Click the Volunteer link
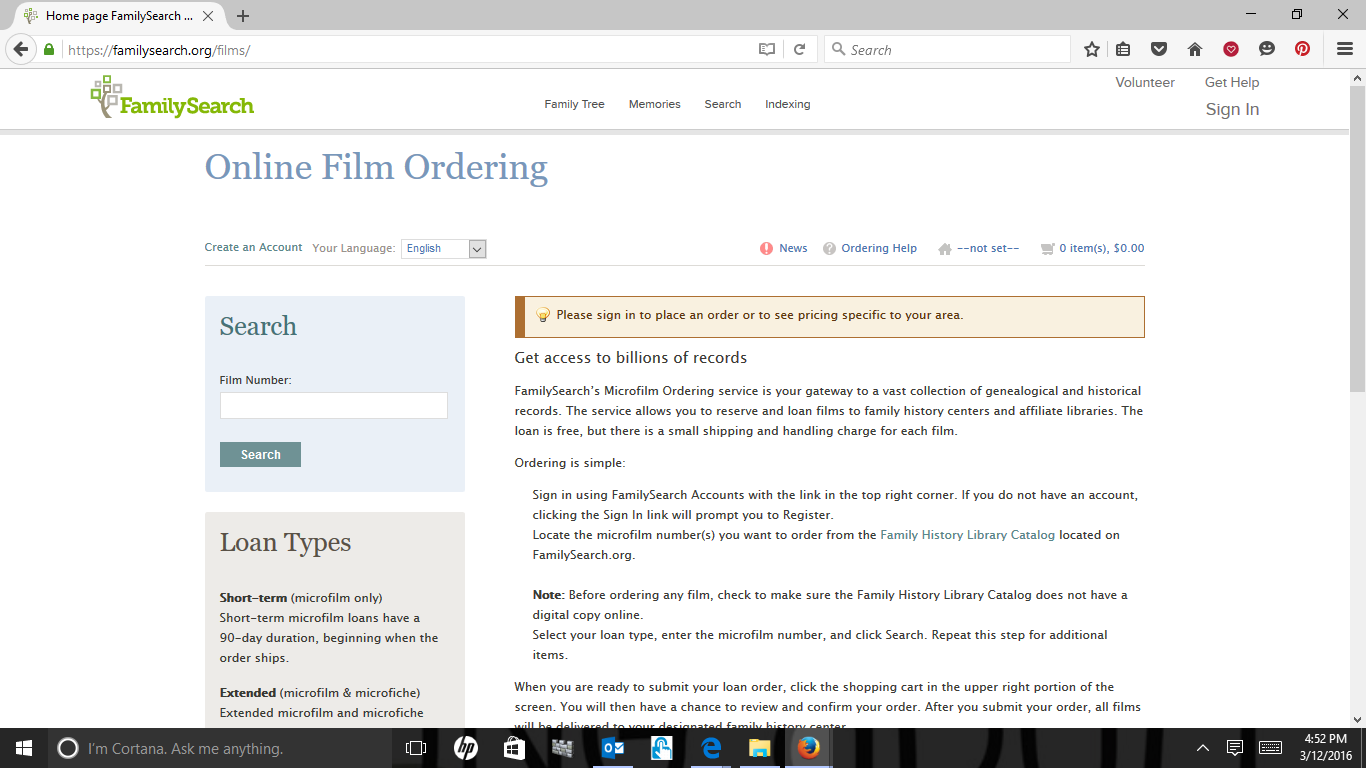1366x768 pixels. pos(1145,82)
